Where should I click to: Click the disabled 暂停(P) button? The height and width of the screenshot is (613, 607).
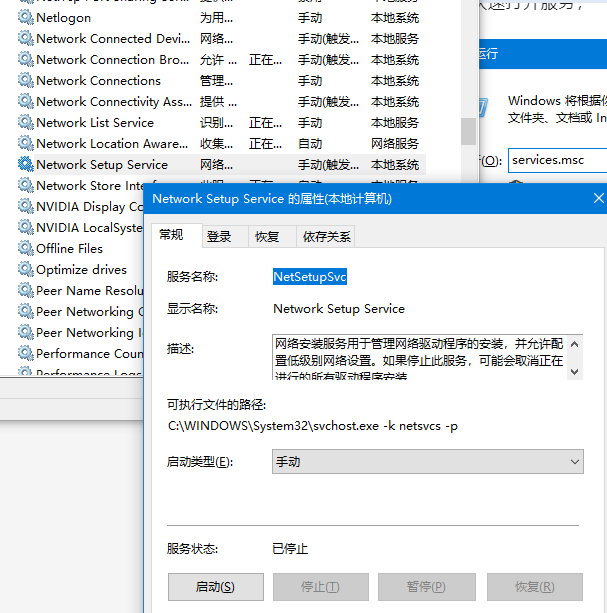pos(426,587)
